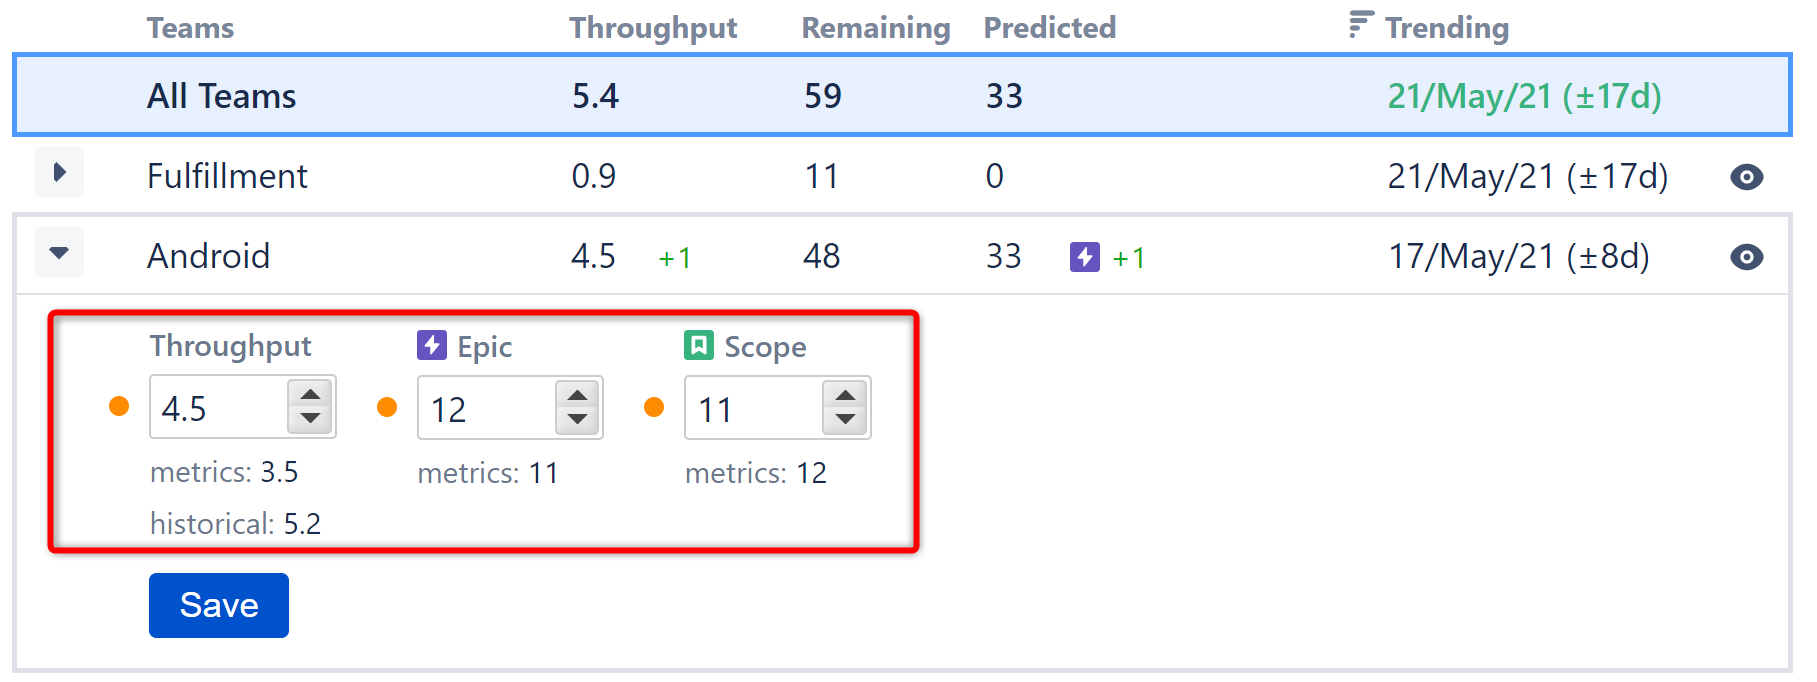Click the purple Epic lightning icon above the input
Screen dimensions: 1817x682
pyautogui.click(x=432, y=346)
